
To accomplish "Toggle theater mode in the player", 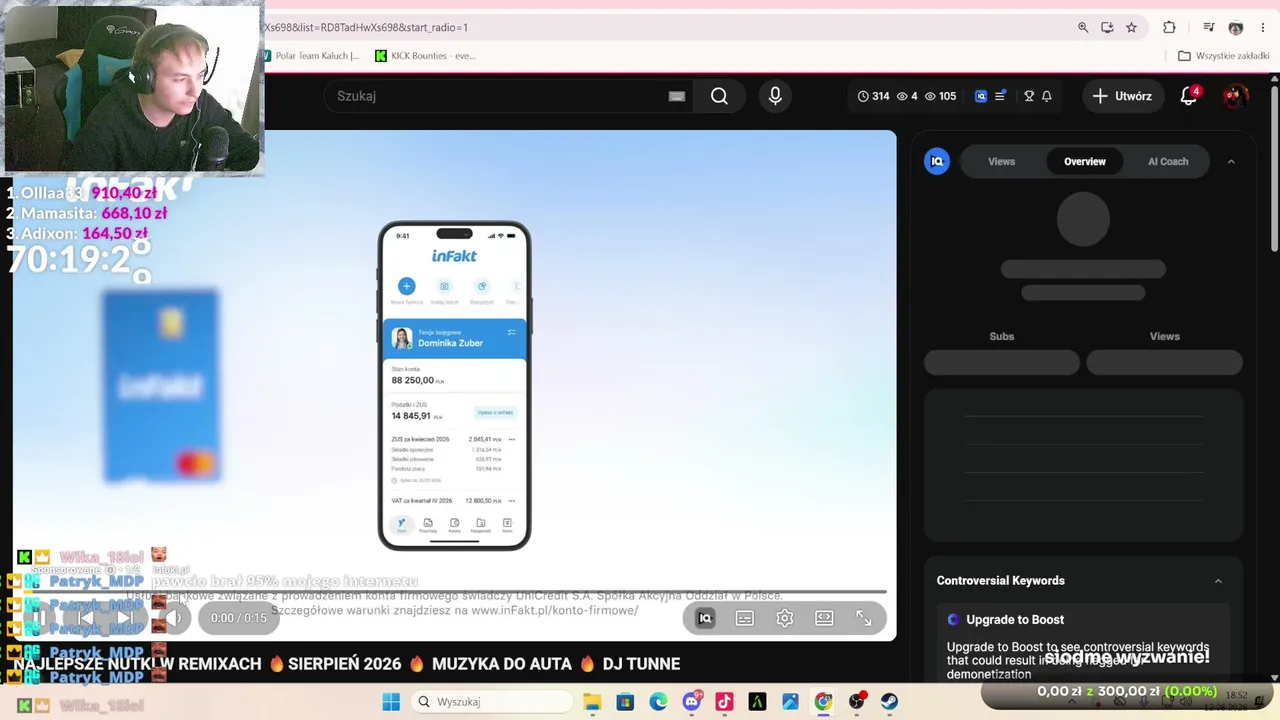I will pos(824,618).
